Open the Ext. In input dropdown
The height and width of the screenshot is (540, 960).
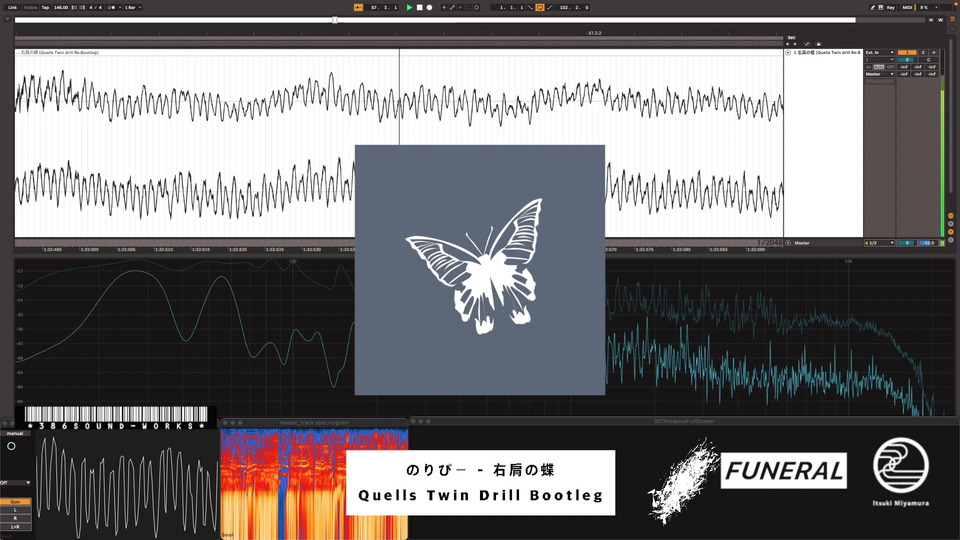pos(880,53)
